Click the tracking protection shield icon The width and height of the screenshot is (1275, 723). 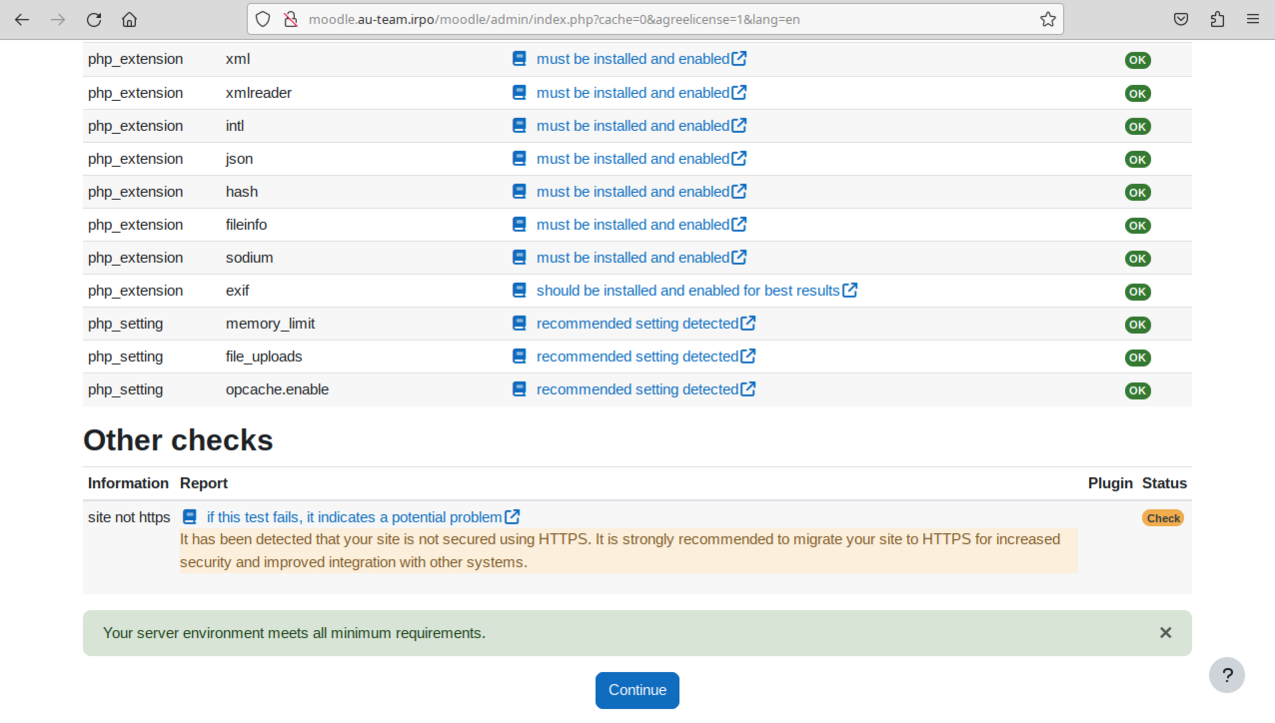(x=263, y=20)
